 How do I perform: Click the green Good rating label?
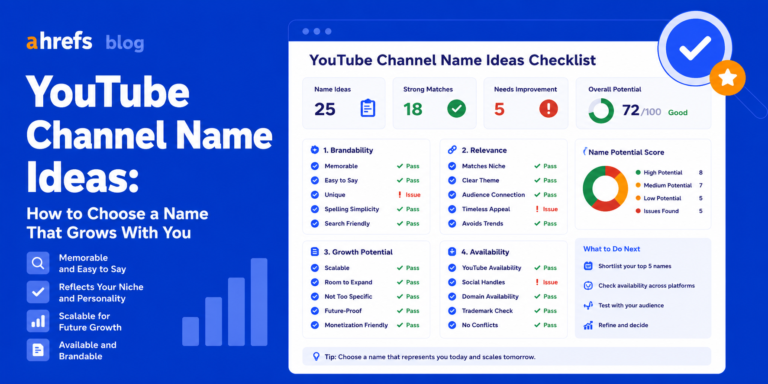pos(678,113)
